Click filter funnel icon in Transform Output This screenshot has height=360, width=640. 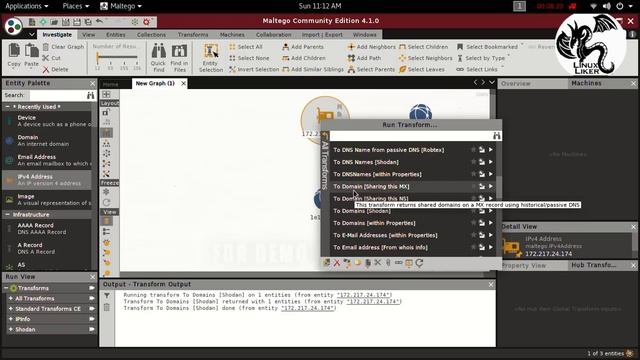coord(107,296)
